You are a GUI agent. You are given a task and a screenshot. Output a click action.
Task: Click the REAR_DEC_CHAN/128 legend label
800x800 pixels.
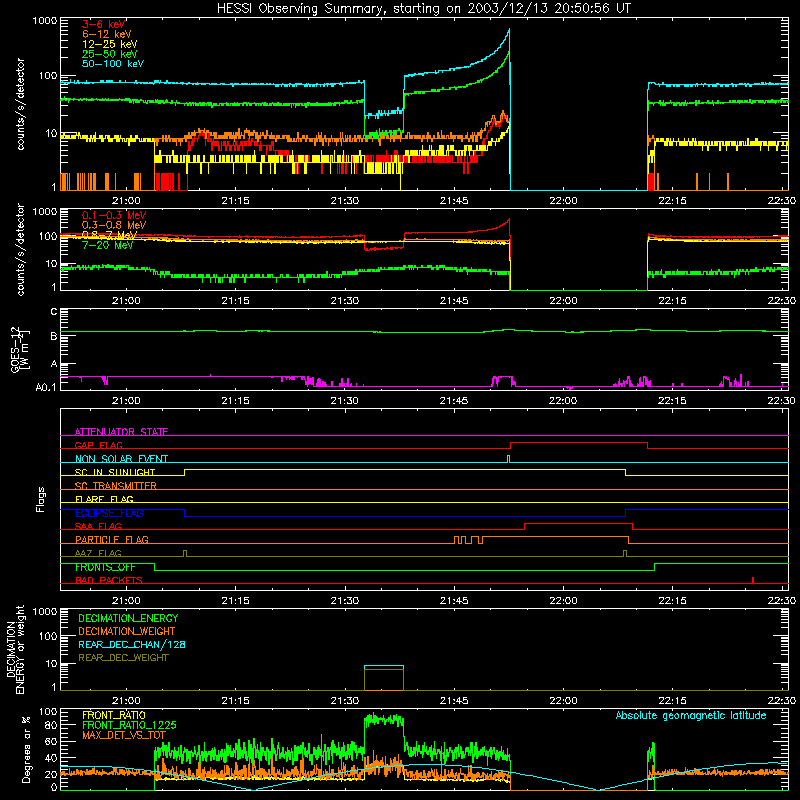click(132, 645)
